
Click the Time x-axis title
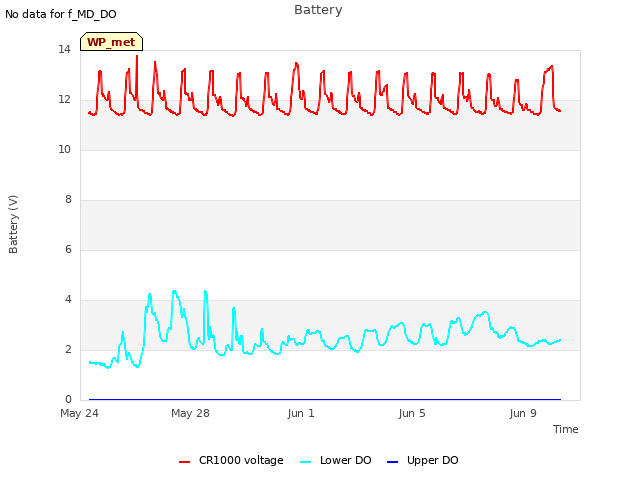tap(566, 429)
